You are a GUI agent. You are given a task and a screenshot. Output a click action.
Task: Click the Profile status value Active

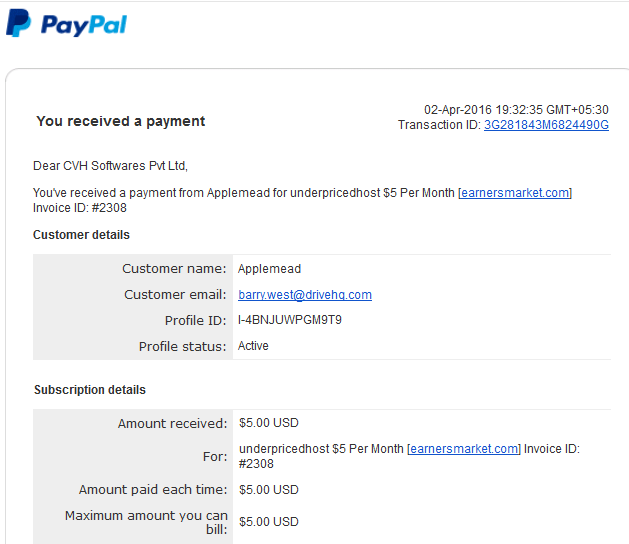[x=253, y=346]
